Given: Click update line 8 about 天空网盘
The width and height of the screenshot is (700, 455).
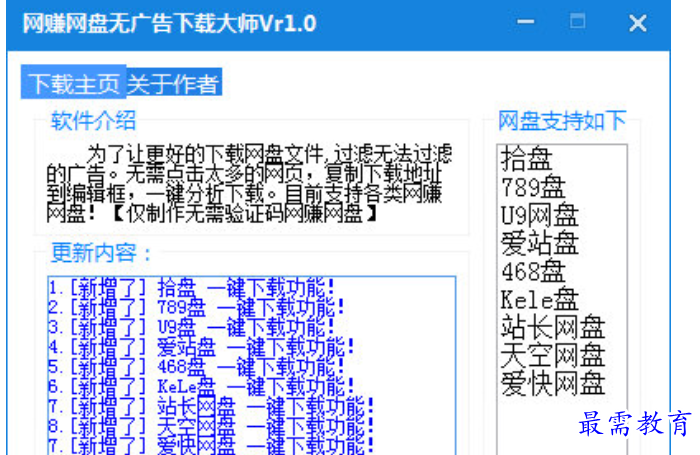Looking at the screenshot, I should tap(212, 426).
